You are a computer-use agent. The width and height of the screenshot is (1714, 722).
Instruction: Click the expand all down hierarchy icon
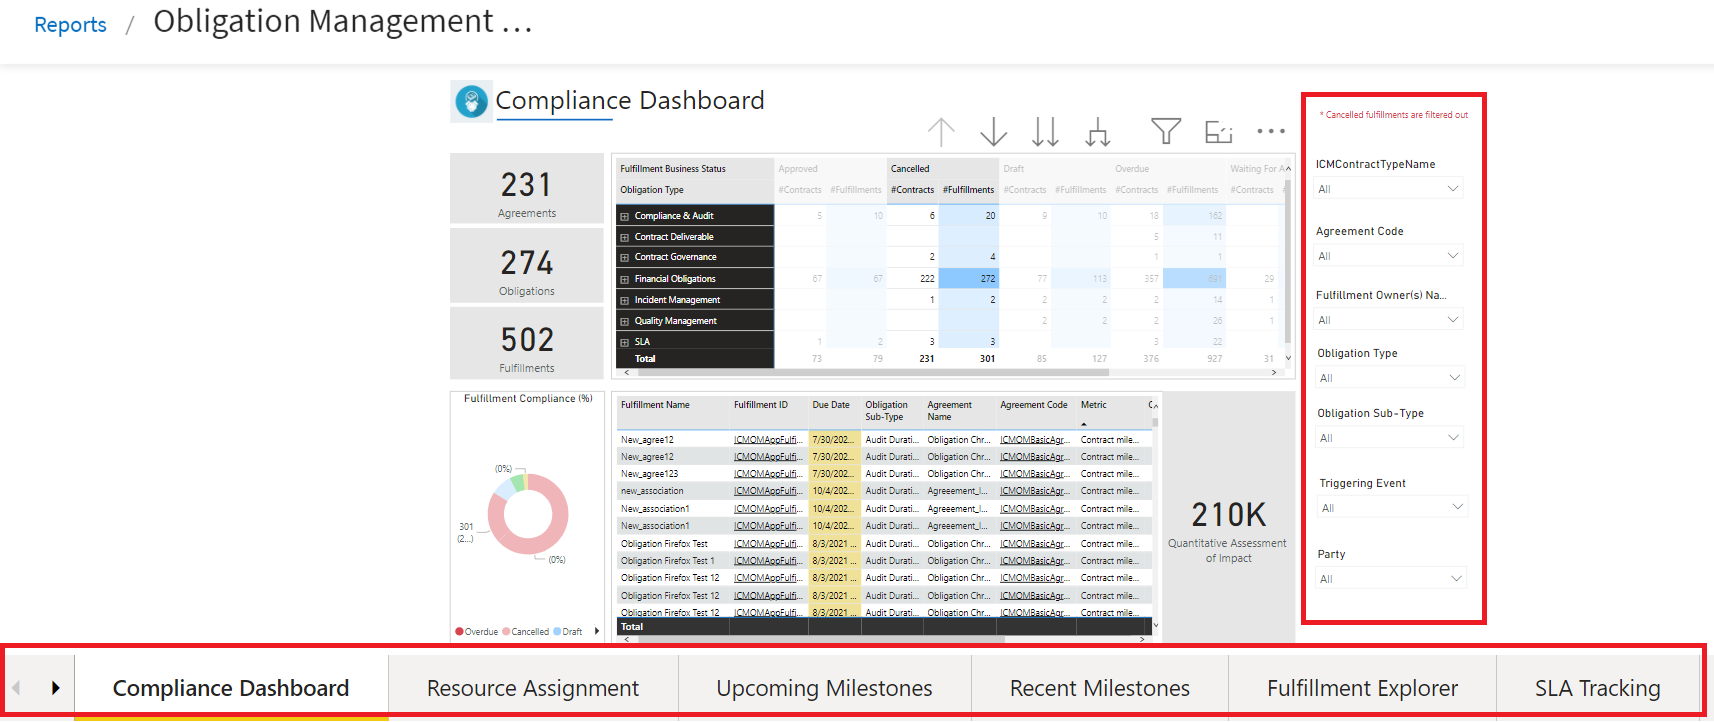[x=1098, y=132]
